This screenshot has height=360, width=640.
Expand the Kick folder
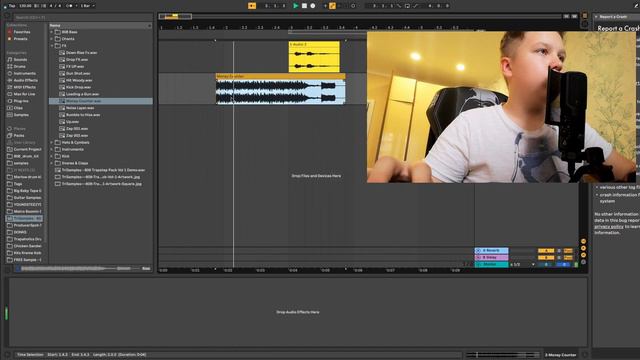[52, 156]
